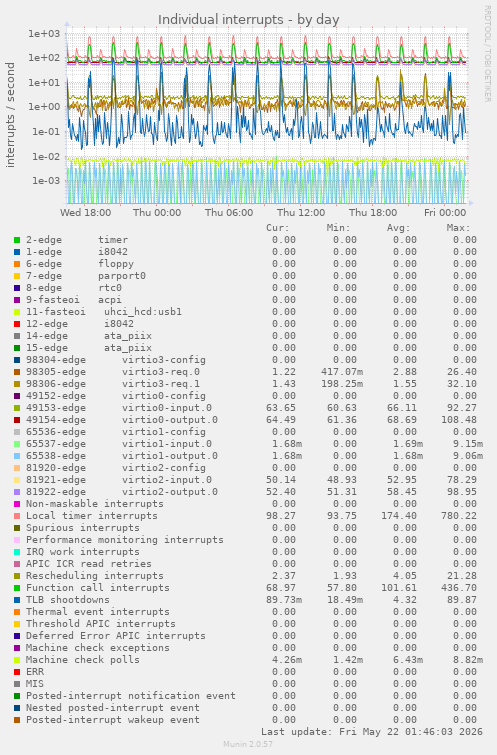
Task: Click the swatch for Rescheduling interrupts
Action: (x=17, y=576)
